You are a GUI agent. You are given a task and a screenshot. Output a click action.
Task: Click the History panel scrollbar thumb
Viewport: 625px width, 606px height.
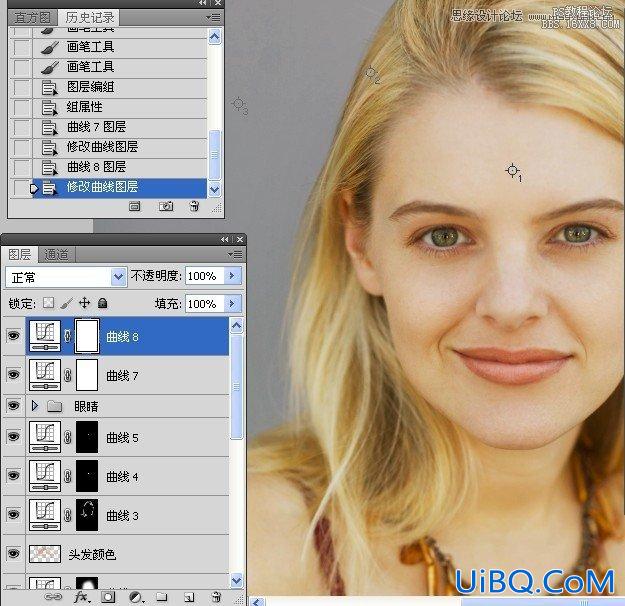coord(214,155)
